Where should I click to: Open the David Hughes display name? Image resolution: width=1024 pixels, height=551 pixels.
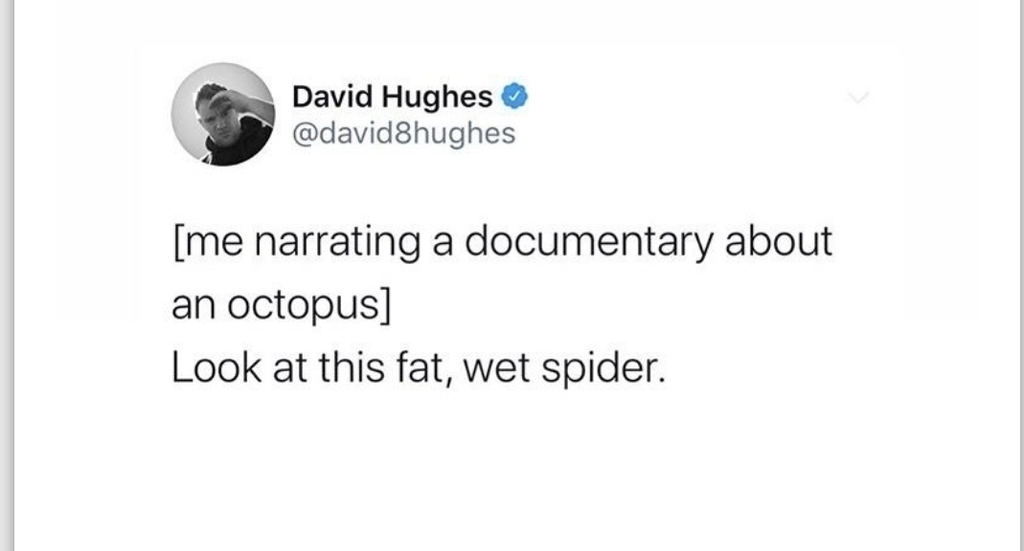point(392,97)
